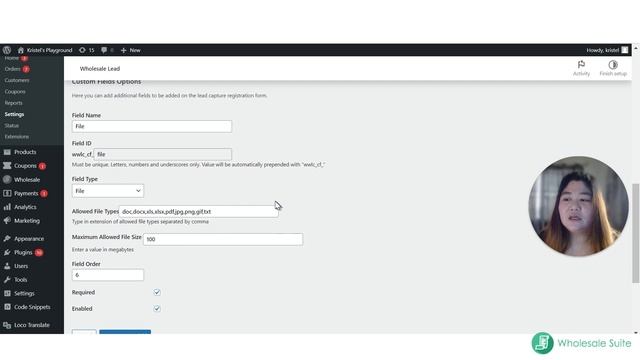This screenshot has height=360, width=640.
Task: Click the Plugins plug icon
Action: (x=7, y=253)
